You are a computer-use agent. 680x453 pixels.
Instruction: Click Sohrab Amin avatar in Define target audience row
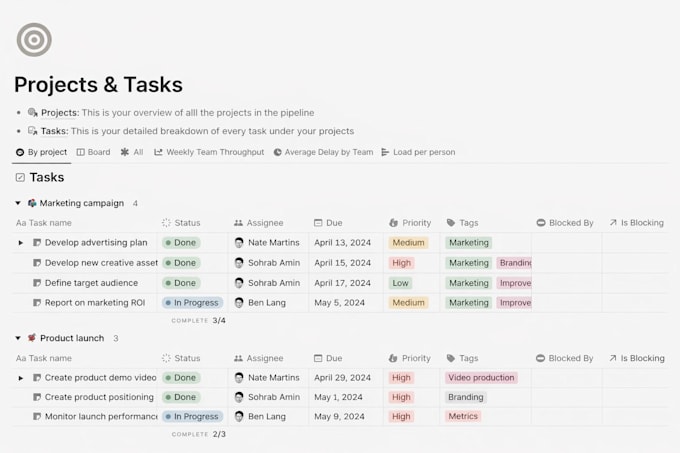coord(239,283)
